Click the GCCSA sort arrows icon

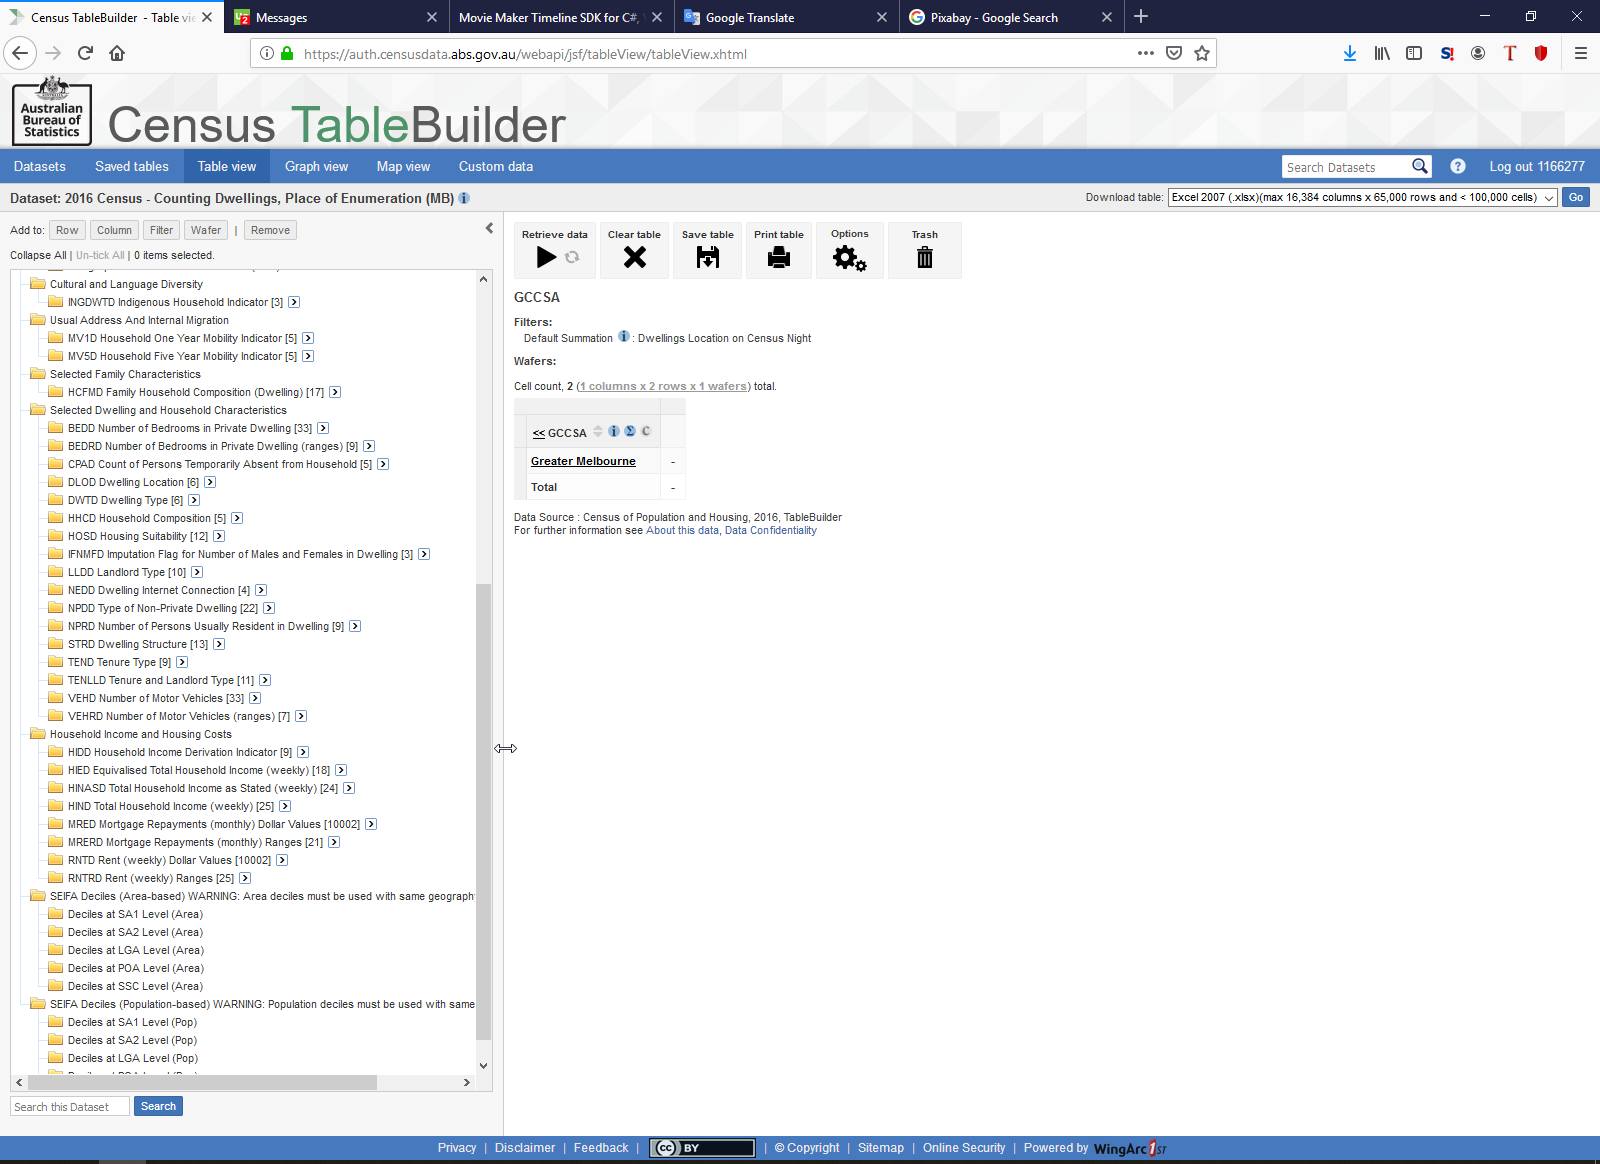click(598, 431)
